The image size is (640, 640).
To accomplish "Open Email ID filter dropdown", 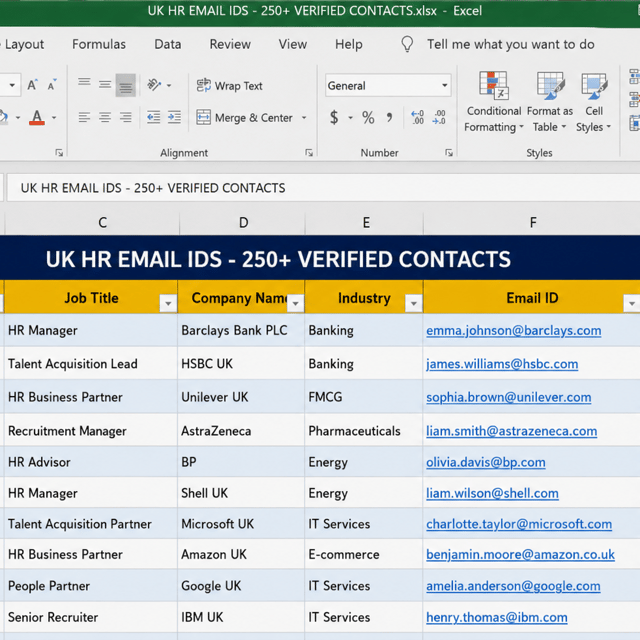I will pos(632,304).
